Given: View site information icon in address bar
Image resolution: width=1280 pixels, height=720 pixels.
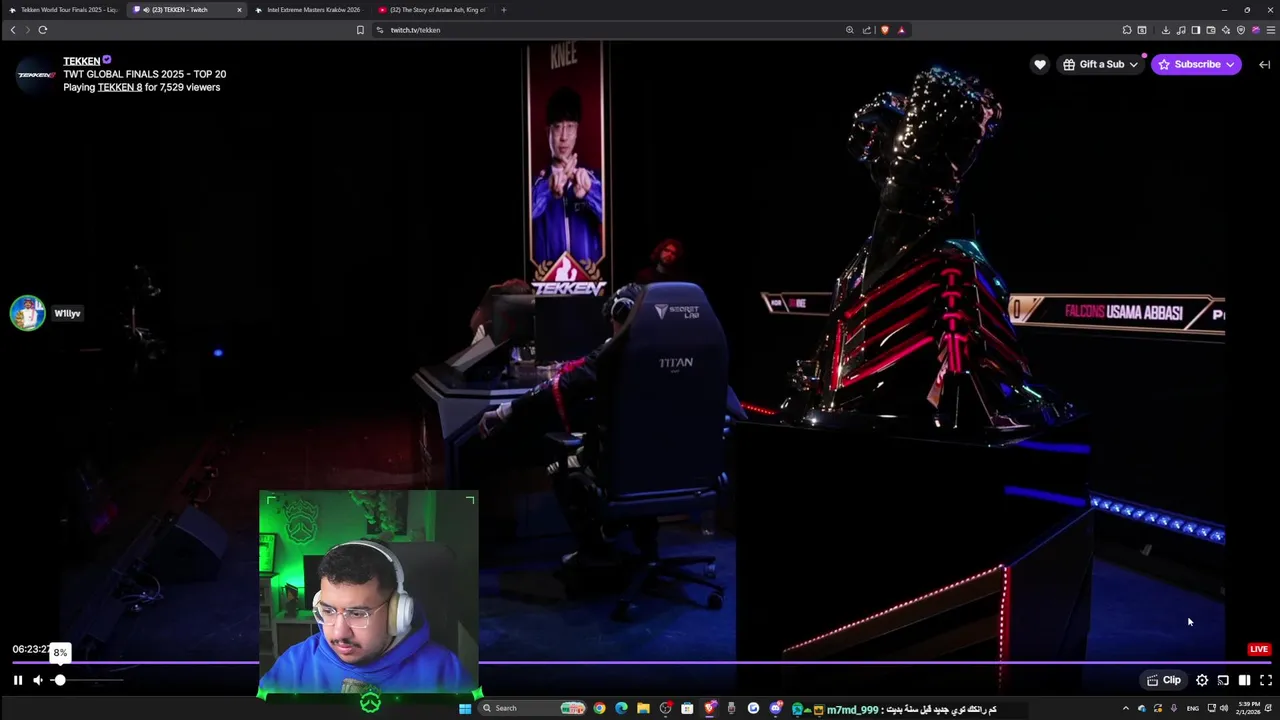Looking at the screenshot, I should coord(380,30).
